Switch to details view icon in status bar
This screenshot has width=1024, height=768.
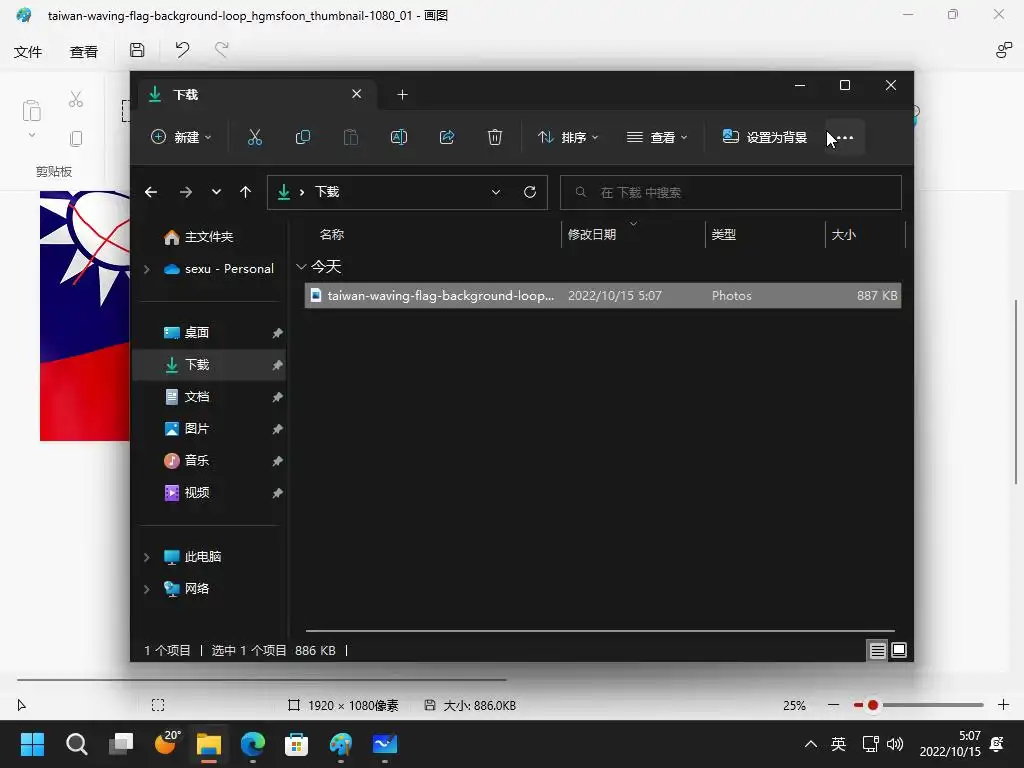pos(878,650)
